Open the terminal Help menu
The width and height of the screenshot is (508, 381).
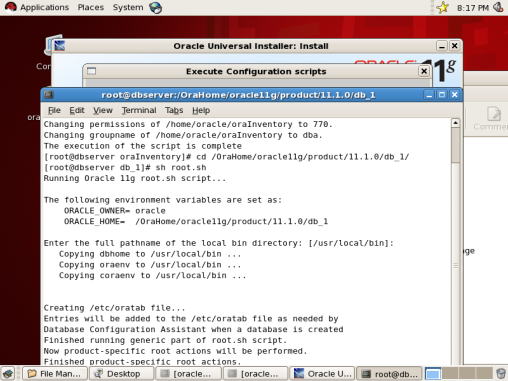click(x=201, y=110)
